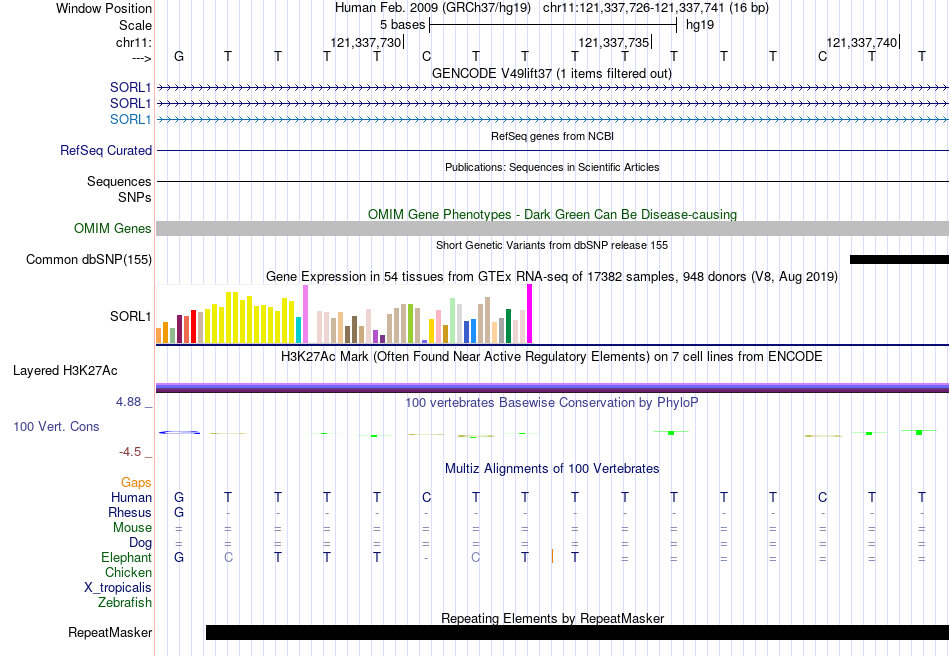Click the G base in Elephant row

179,557
